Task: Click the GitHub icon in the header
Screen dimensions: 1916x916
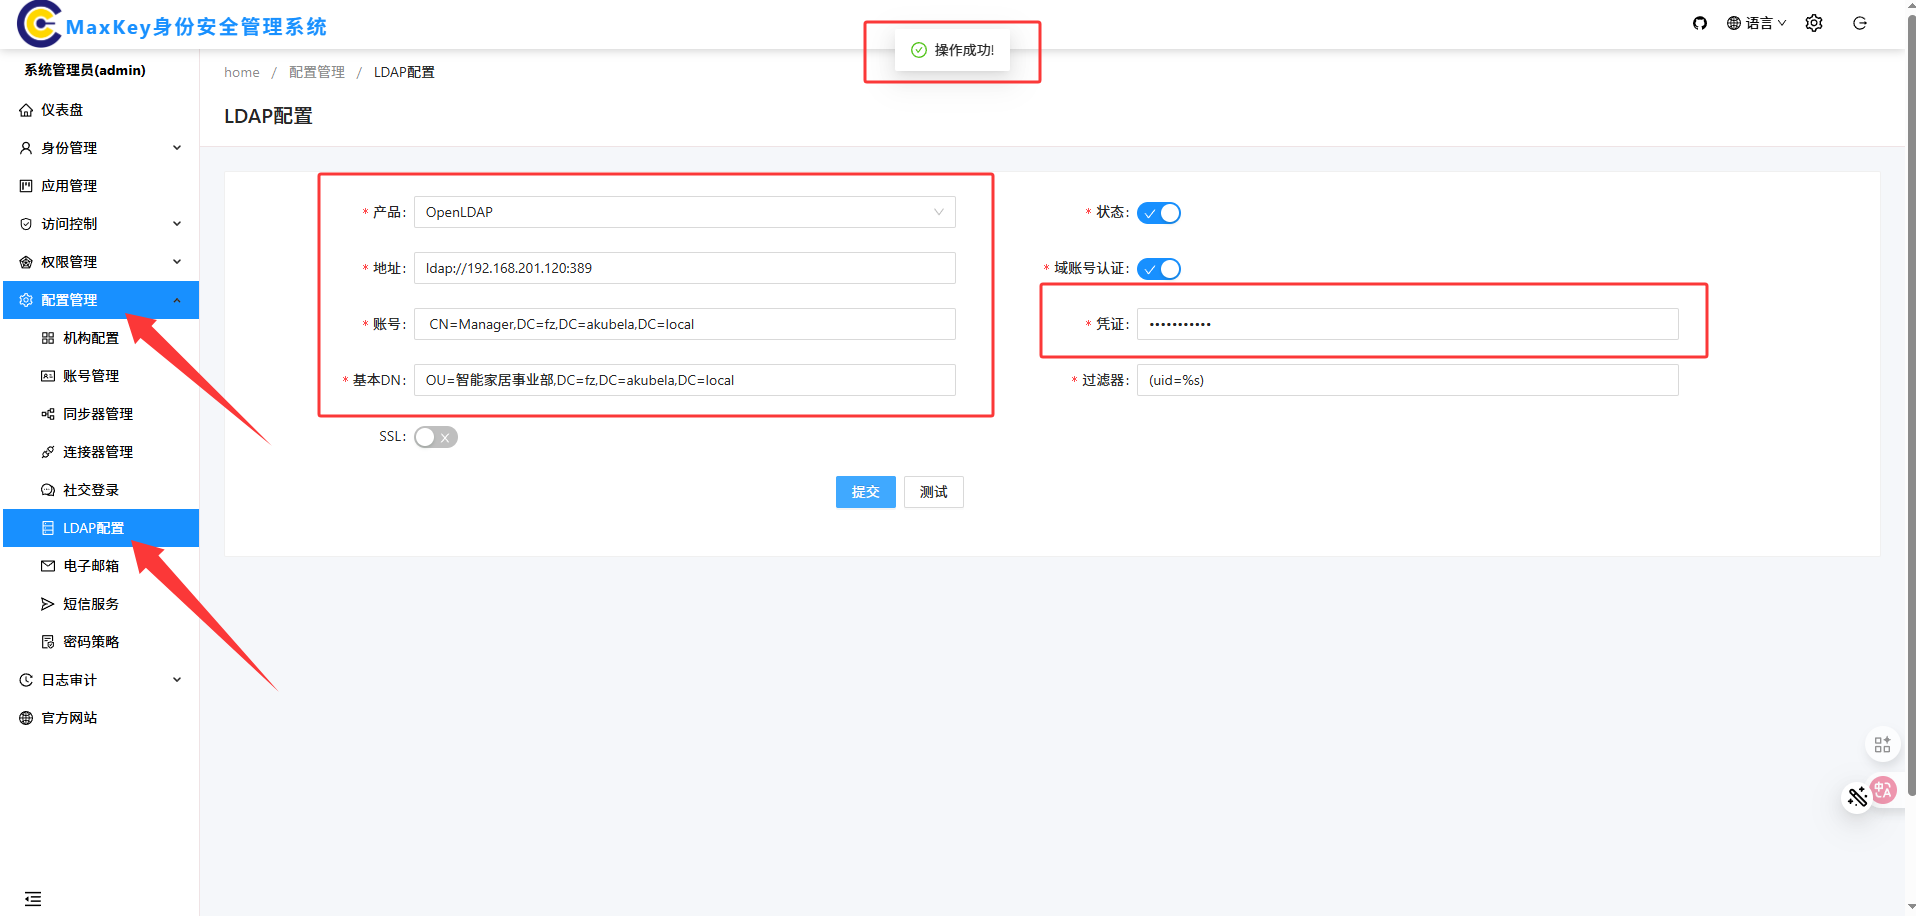Action: (x=1699, y=23)
